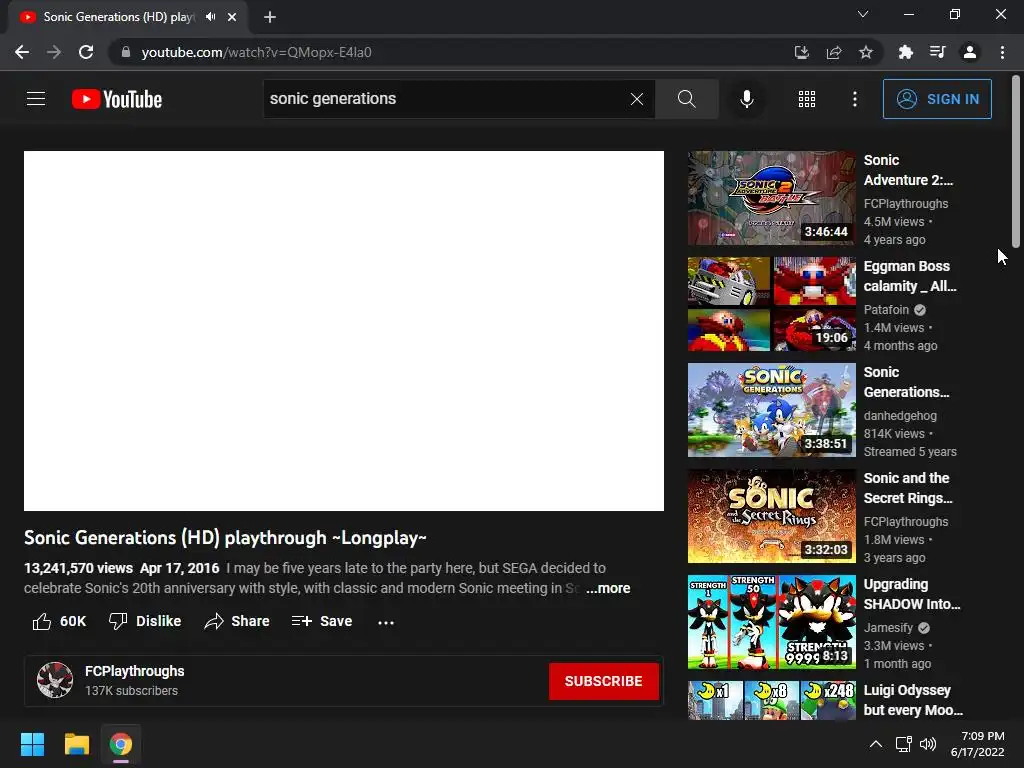Click the 'Sonic Adventure 2:...' title
Screen dimensions: 1024x768
click(x=908, y=170)
